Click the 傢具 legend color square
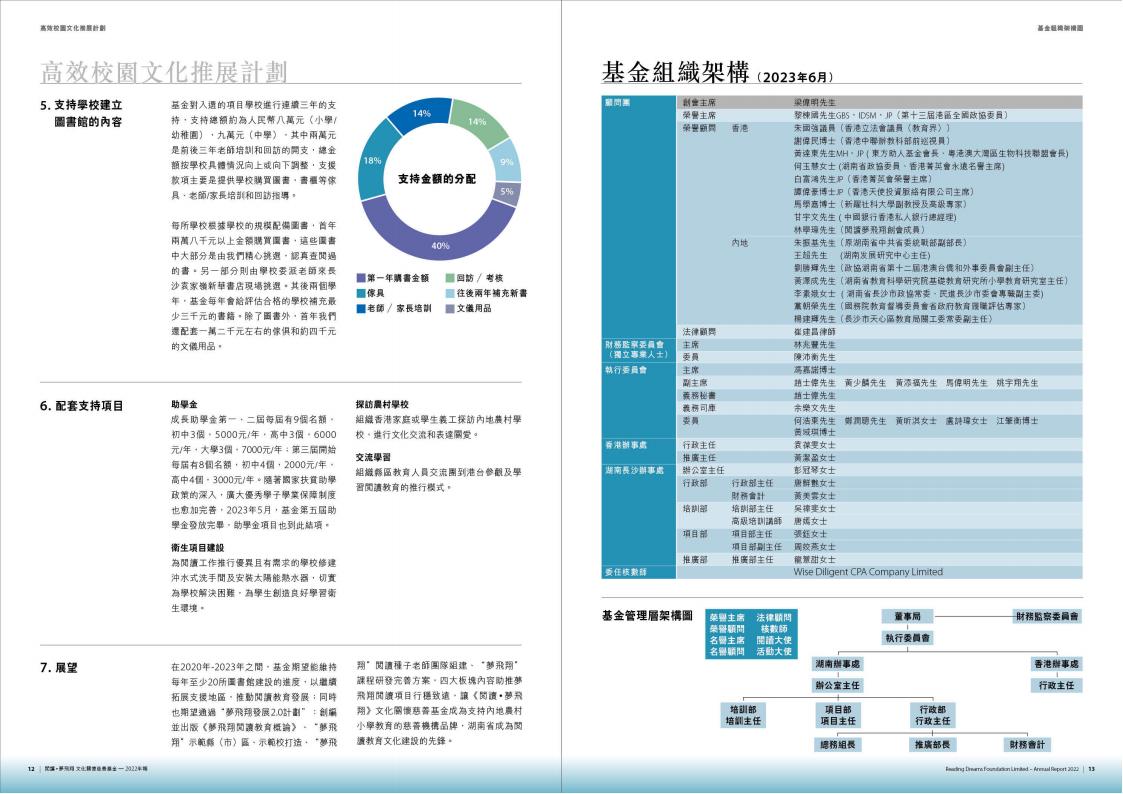This screenshot has height=794, width=1123. click(x=362, y=293)
